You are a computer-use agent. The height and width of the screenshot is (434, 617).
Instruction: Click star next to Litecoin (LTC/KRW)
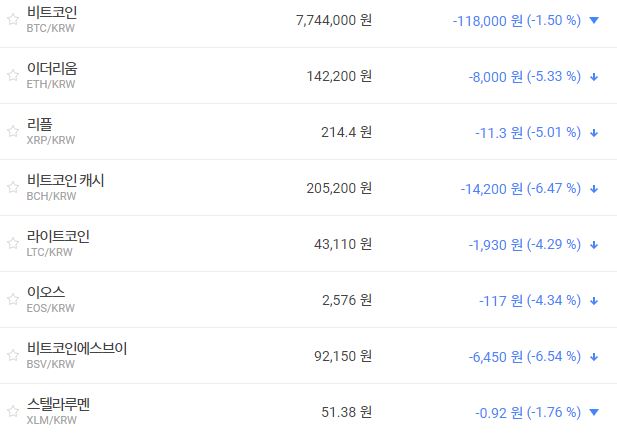point(12,244)
